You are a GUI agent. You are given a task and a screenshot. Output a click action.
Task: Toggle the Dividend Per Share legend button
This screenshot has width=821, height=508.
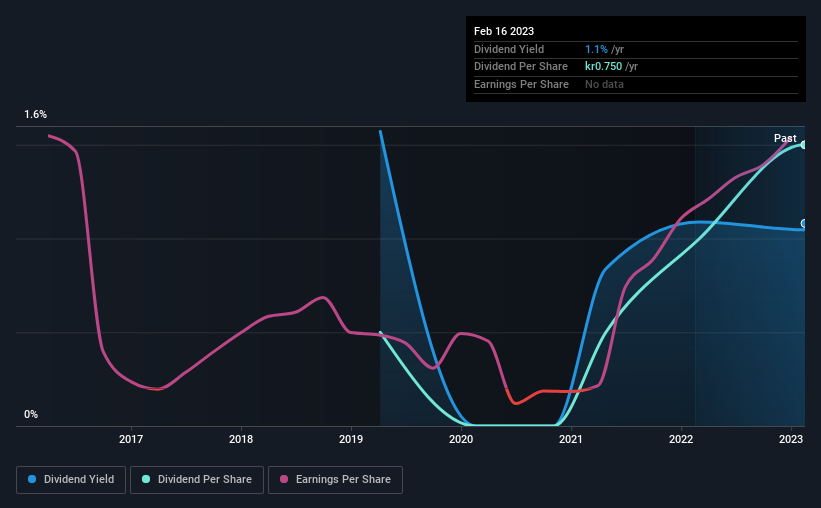click(197, 480)
